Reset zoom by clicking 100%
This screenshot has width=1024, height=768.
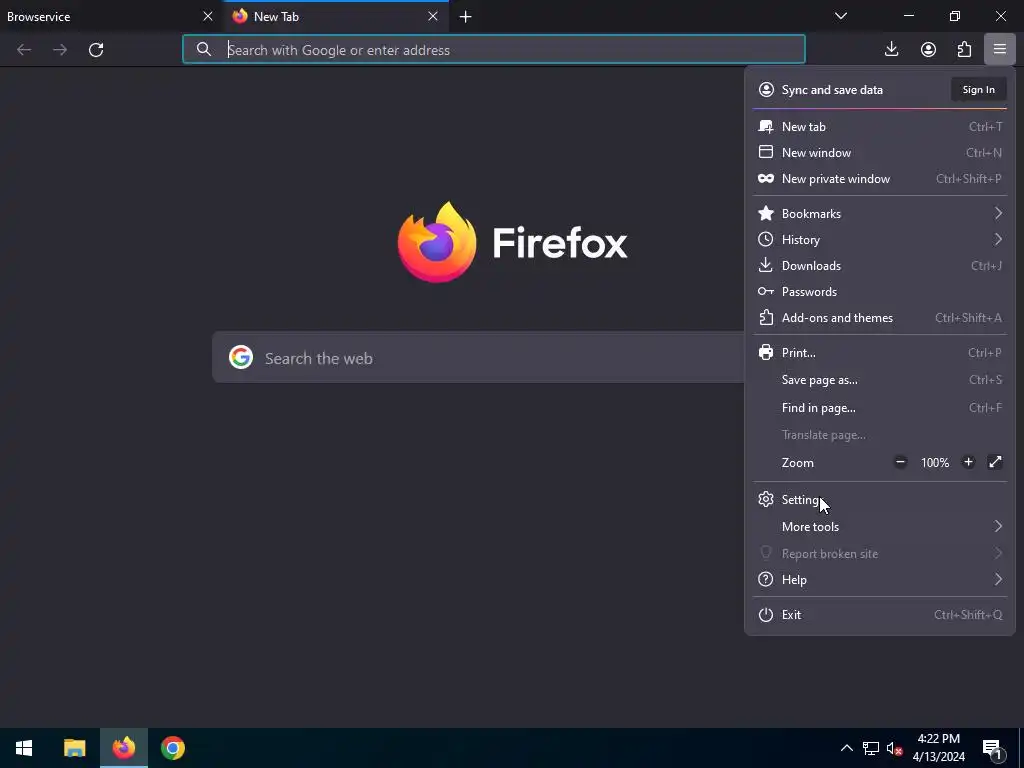tap(935, 462)
